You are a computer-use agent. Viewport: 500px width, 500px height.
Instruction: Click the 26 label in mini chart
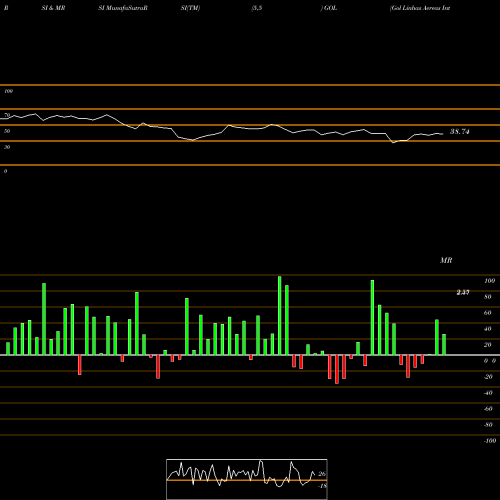click(322, 474)
